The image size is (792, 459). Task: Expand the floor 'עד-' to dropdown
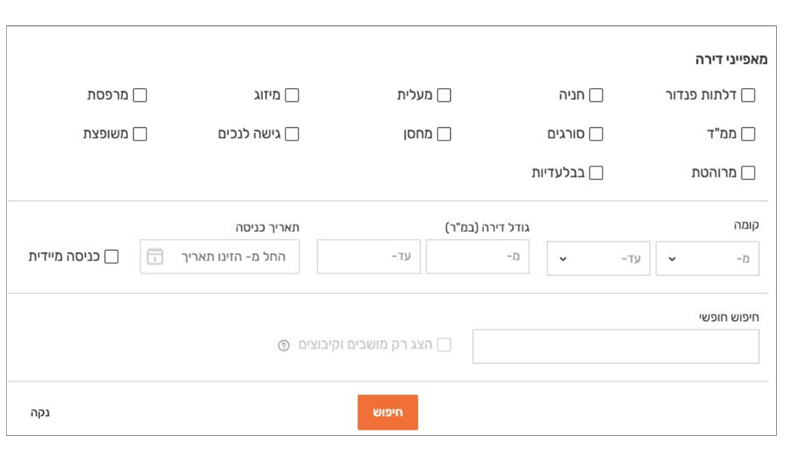point(598,258)
